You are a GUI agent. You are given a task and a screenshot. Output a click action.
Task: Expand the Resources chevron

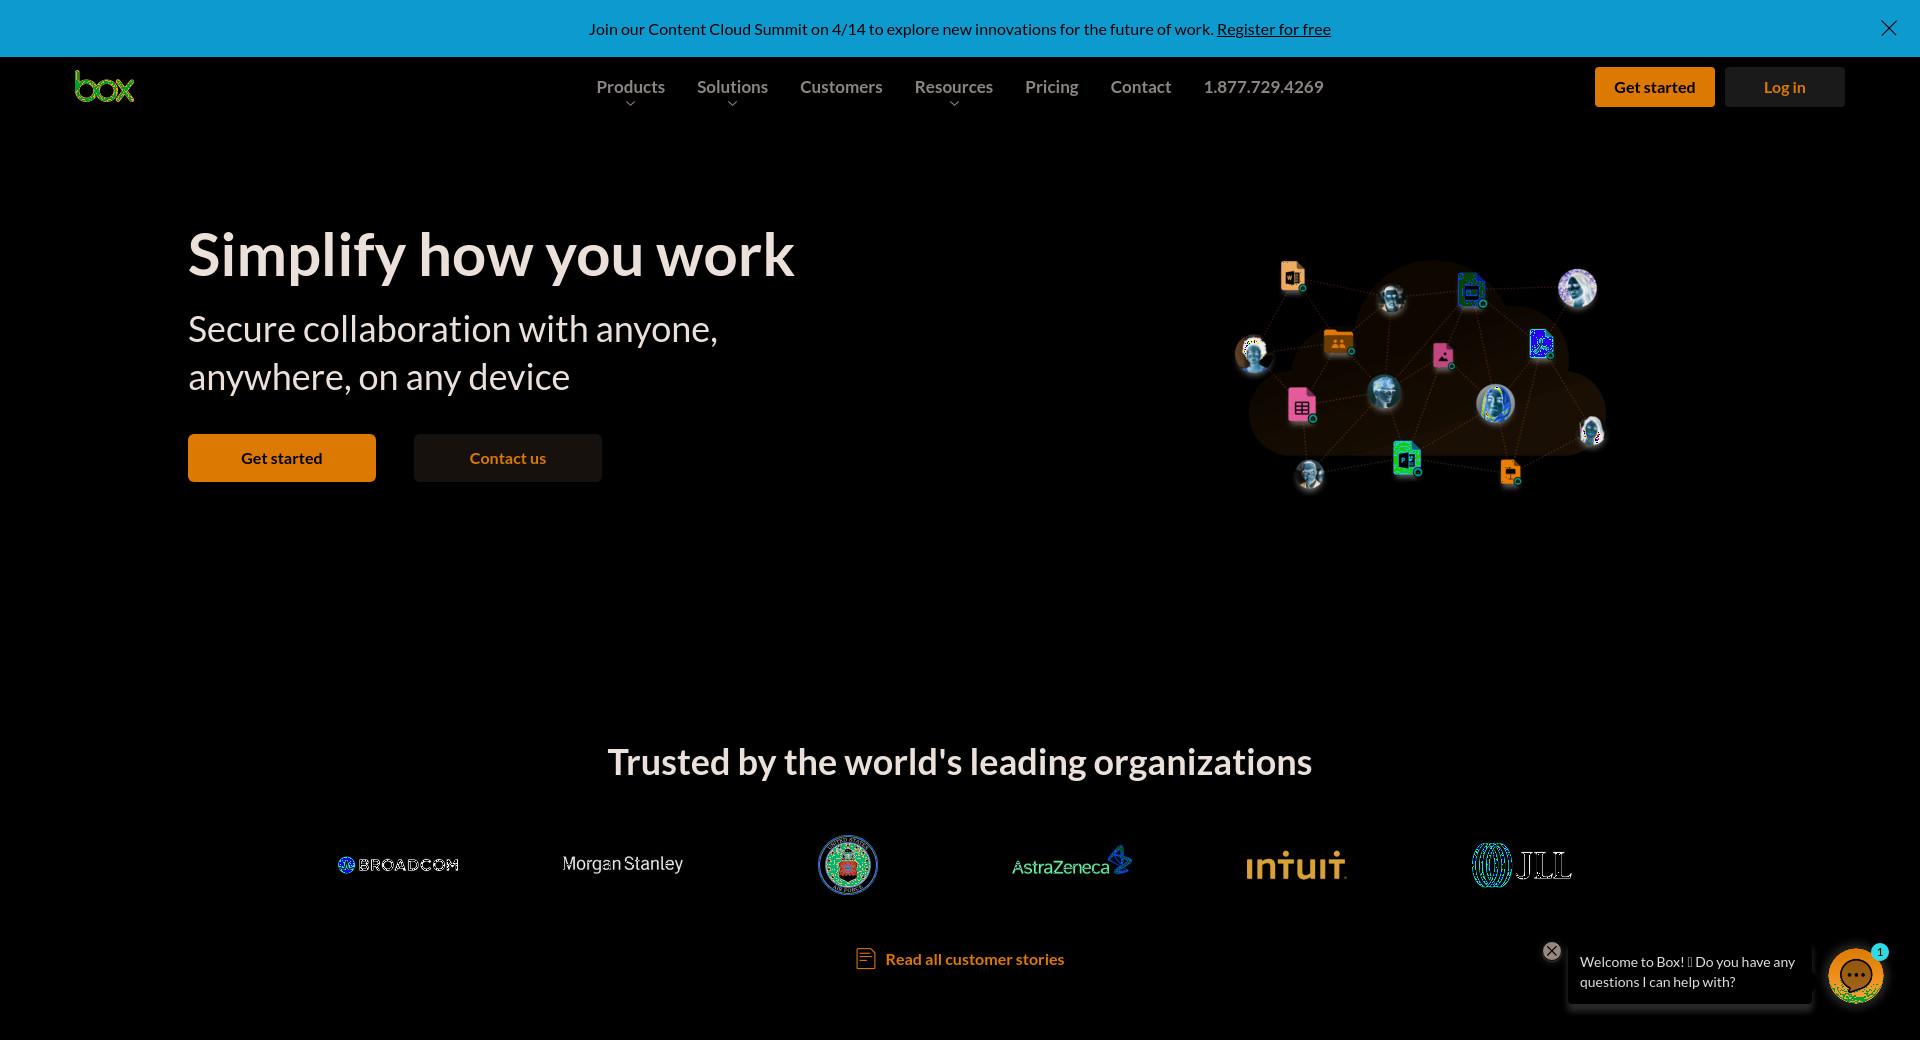954,104
